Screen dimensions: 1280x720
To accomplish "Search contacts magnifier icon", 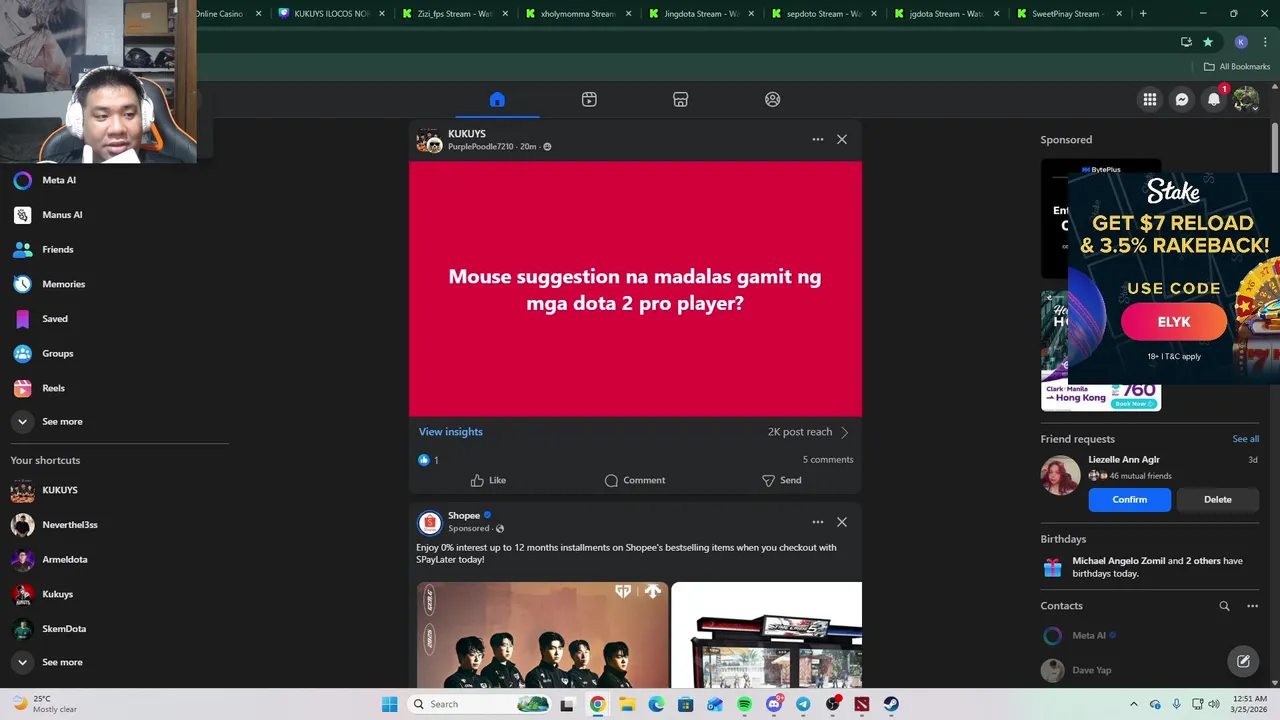I will coord(1224,606).
